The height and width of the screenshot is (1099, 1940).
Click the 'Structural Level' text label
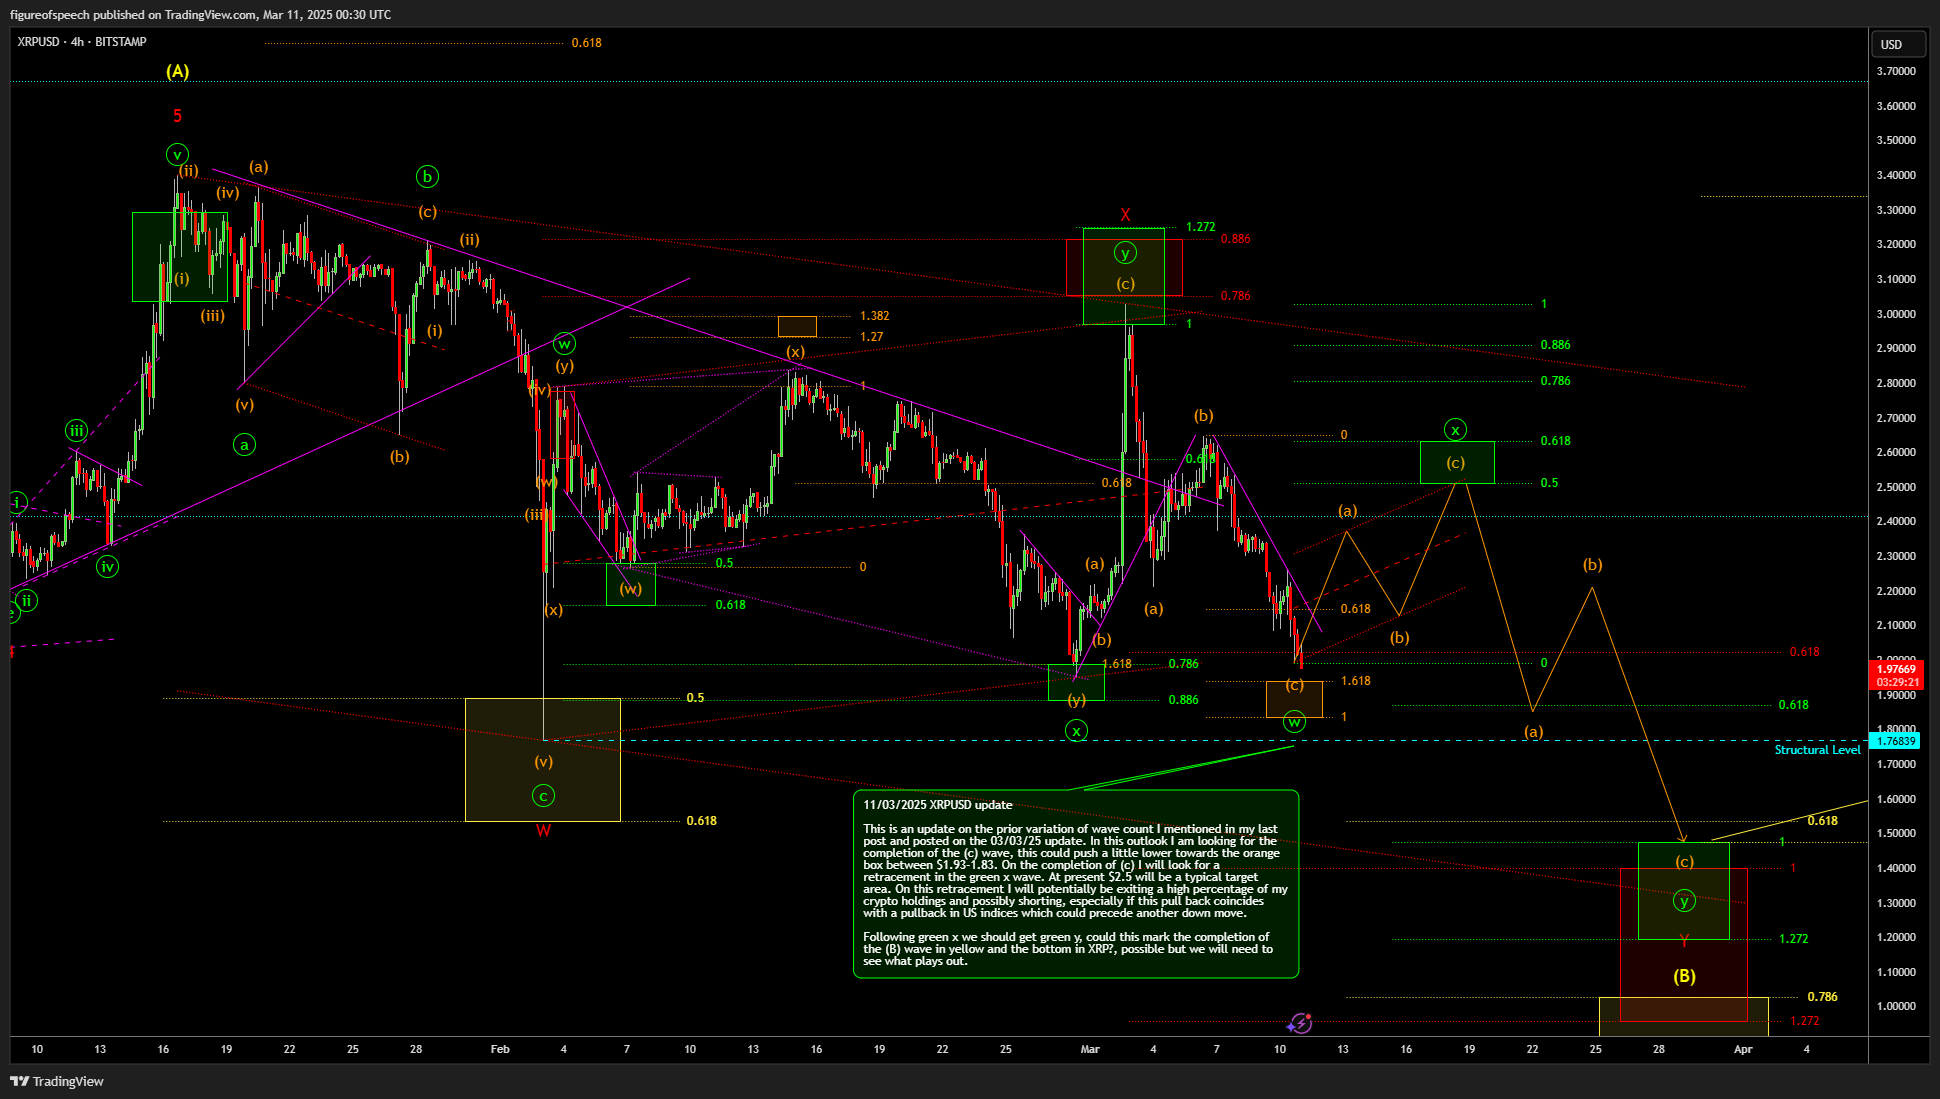click(x=1817, y=750)
